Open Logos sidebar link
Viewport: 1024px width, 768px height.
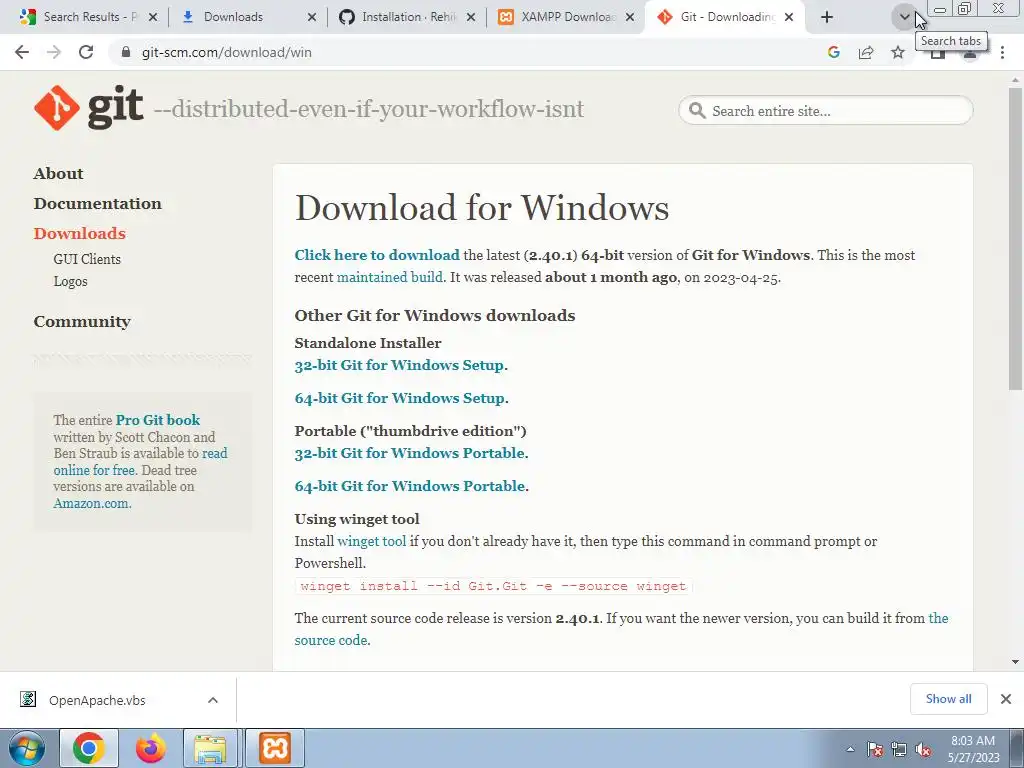click(x=71, y=281)
